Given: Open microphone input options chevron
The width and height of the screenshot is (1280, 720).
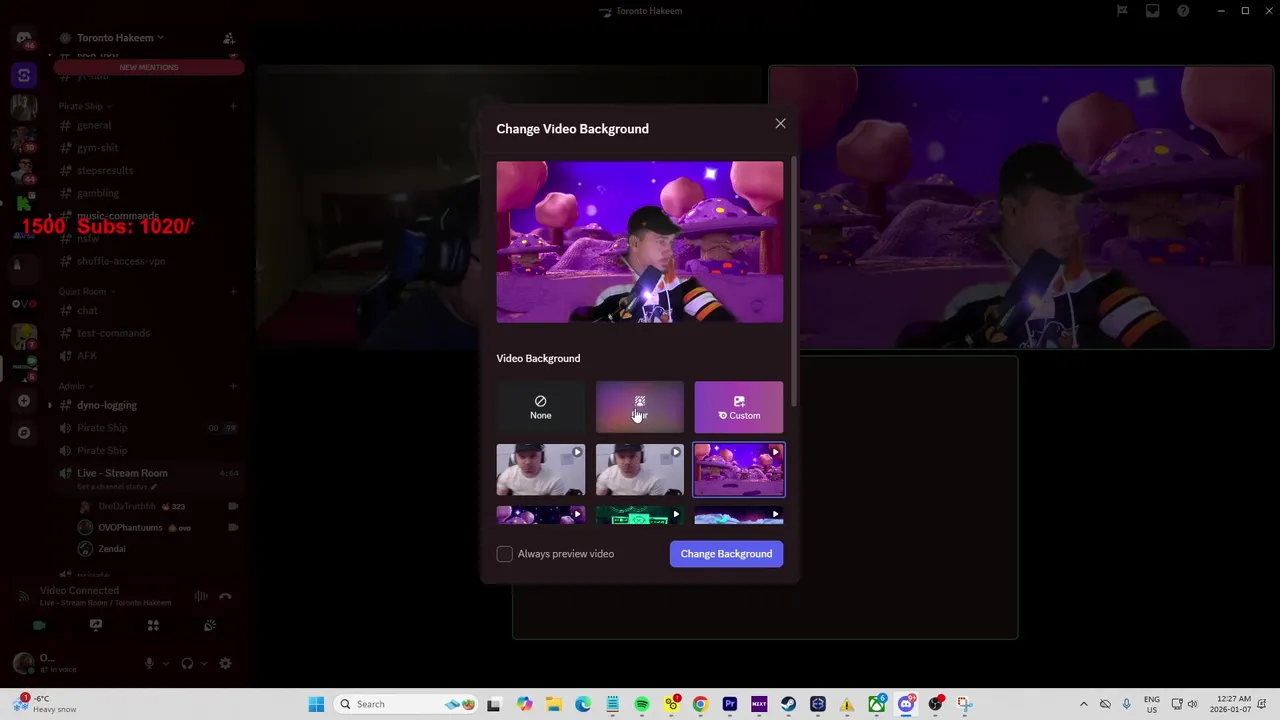Looking at the screenshot, I should click(x=165, y=663).
